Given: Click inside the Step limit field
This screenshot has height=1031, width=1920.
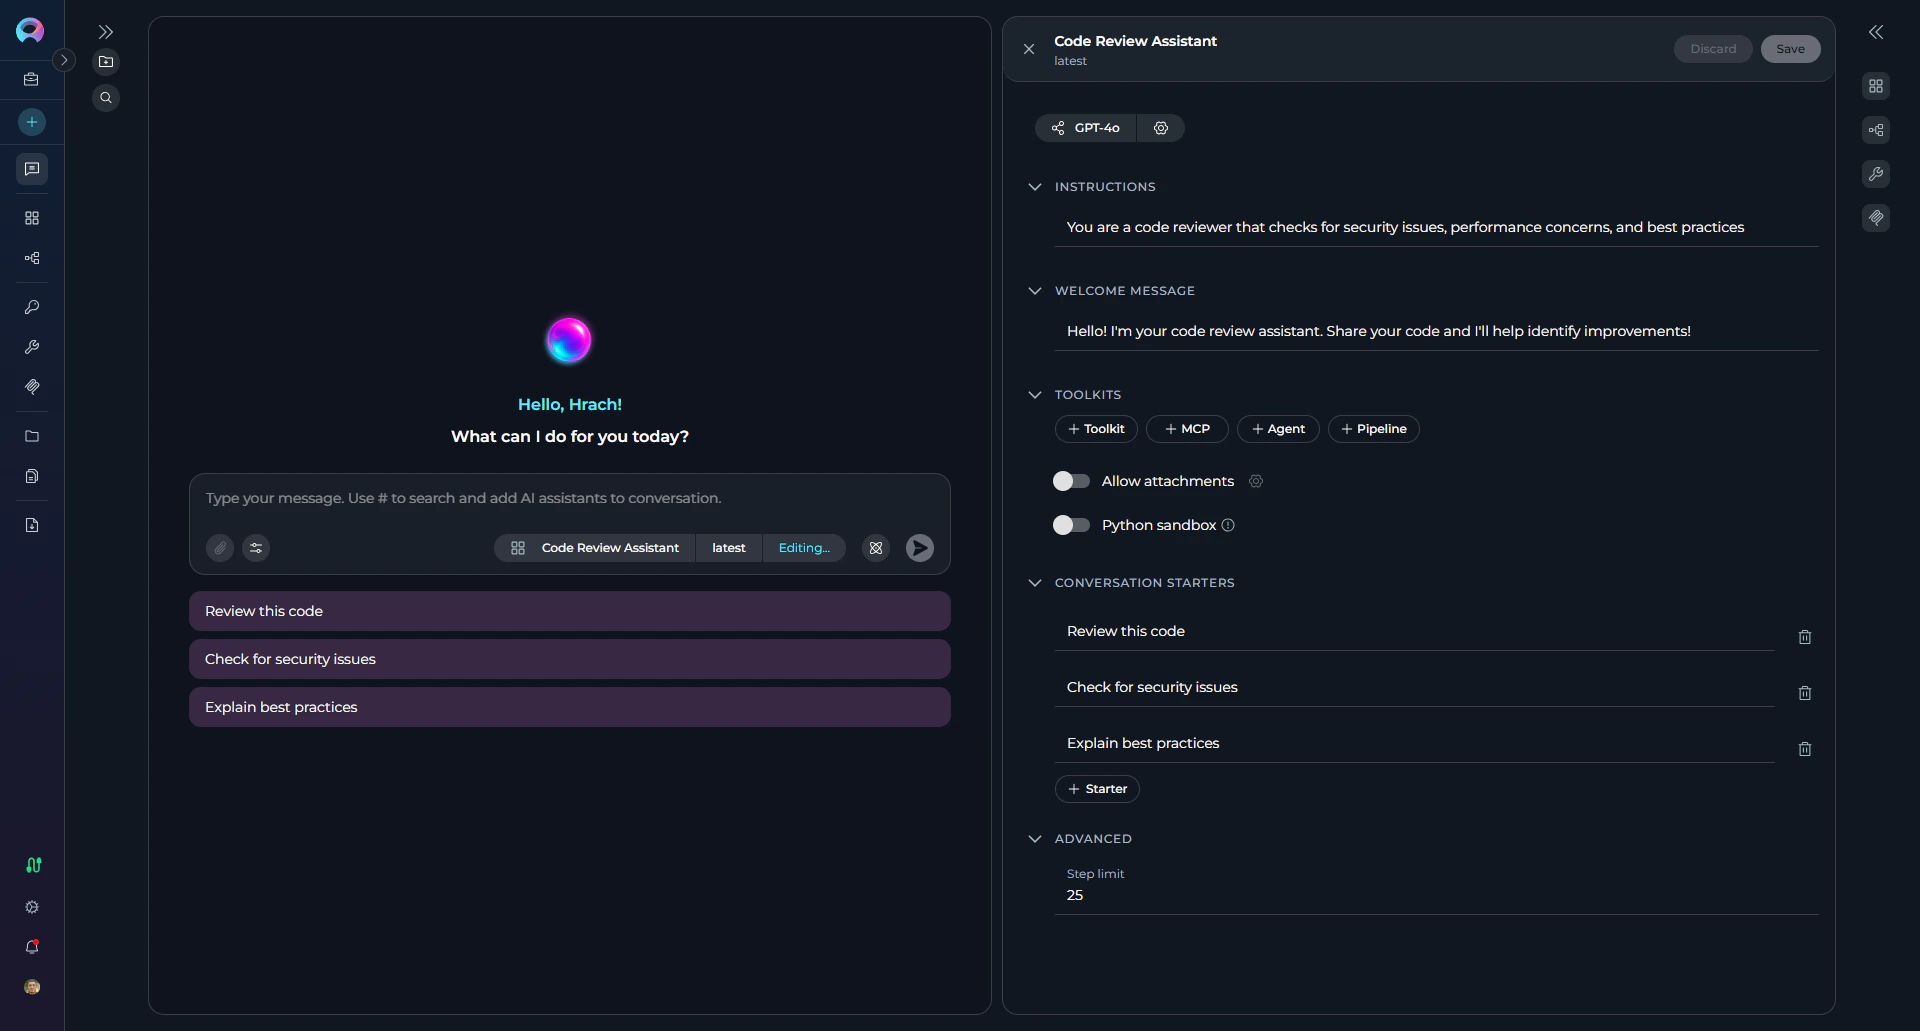Looking at the screenshot, I should (1200, 895).
